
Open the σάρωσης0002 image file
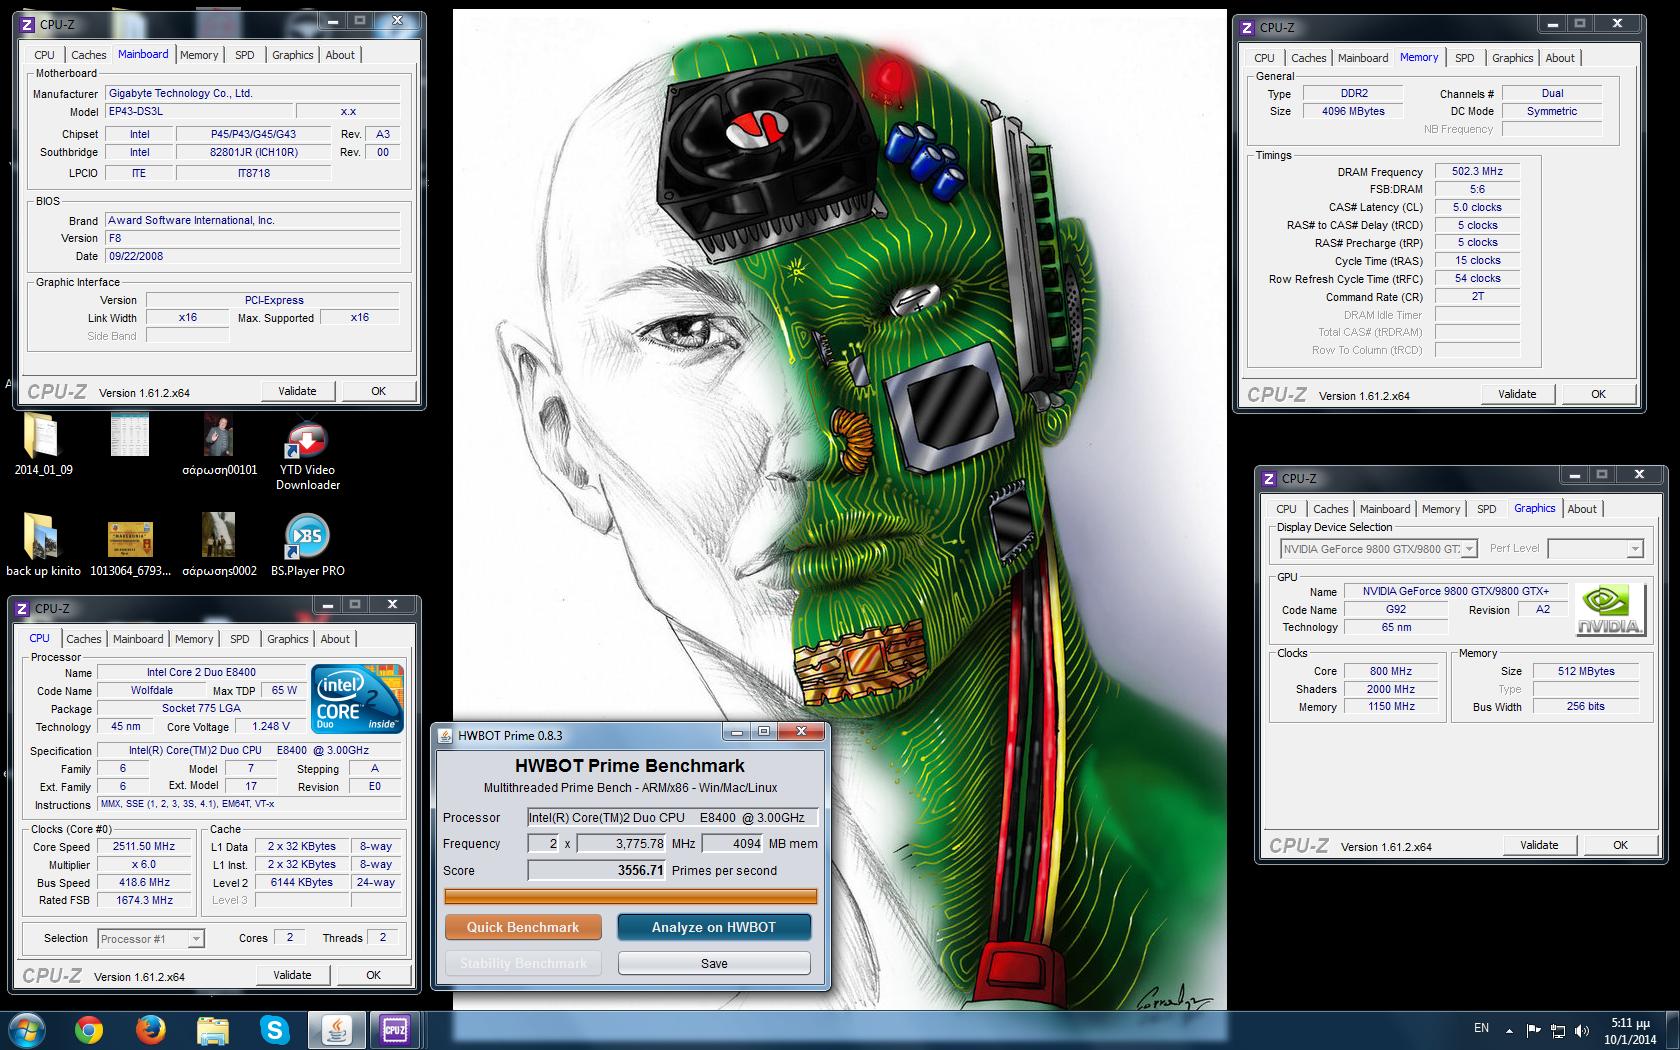(219, 536)
